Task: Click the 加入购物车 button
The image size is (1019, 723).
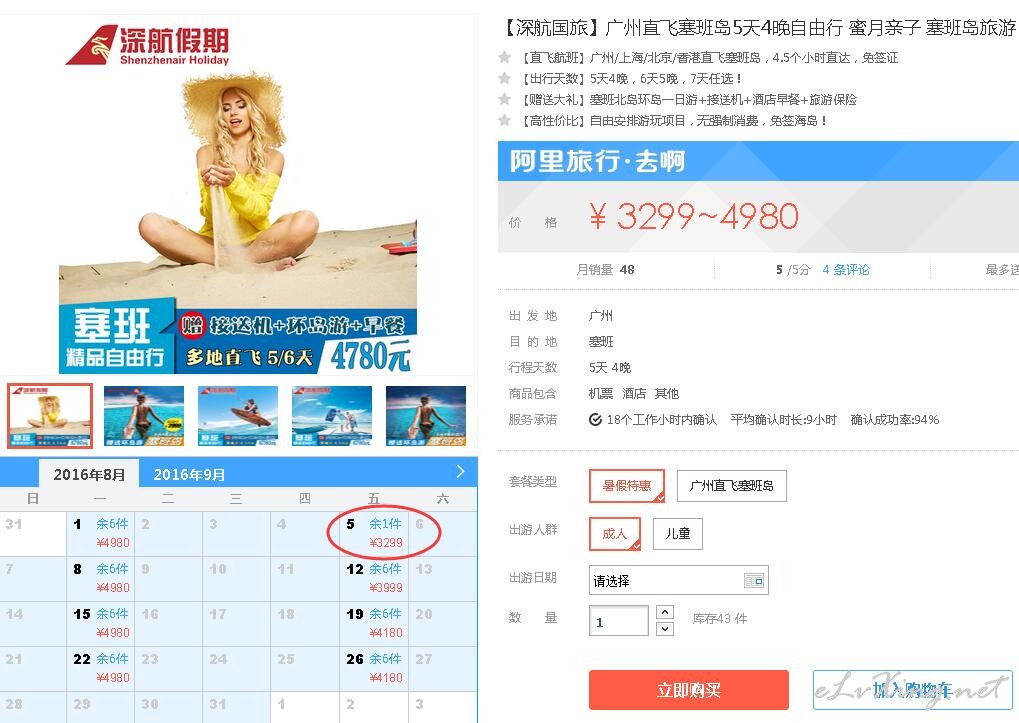Action: [912, 690]
